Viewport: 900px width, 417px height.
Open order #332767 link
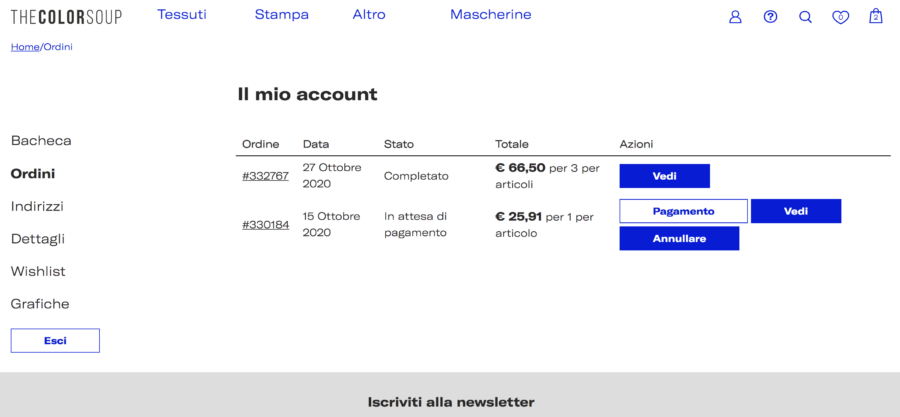265,176
